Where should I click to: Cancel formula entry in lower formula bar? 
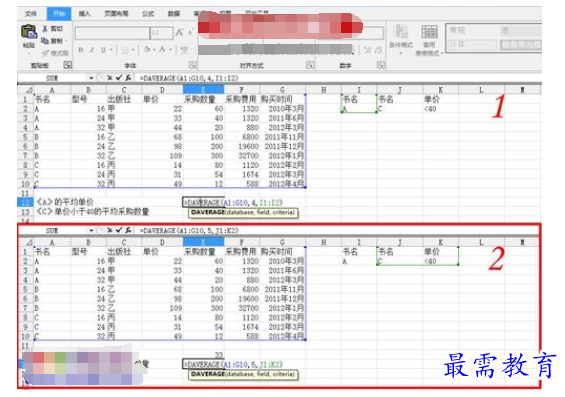click(x=110, y=230)
